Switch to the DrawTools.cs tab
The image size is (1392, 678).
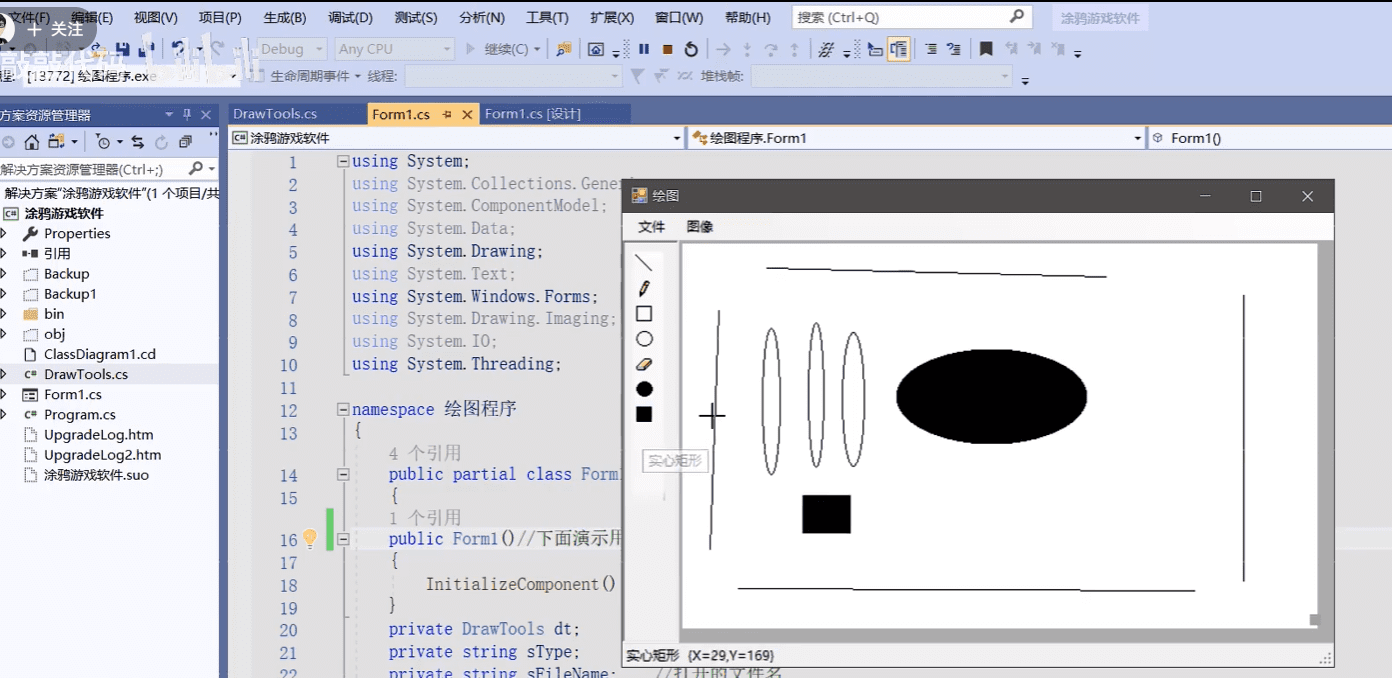click(275, 114)
